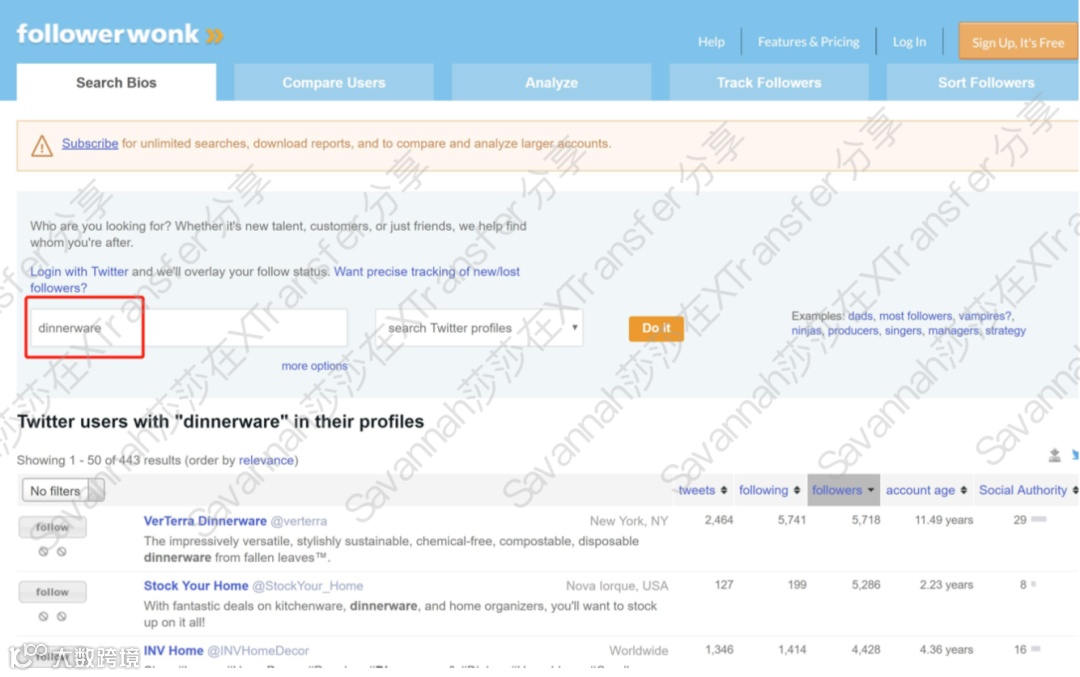The width and height of the screenshot is (1080, 677).
Task: Click second block icon under VerTerra follow button
Action: [61, 551]
